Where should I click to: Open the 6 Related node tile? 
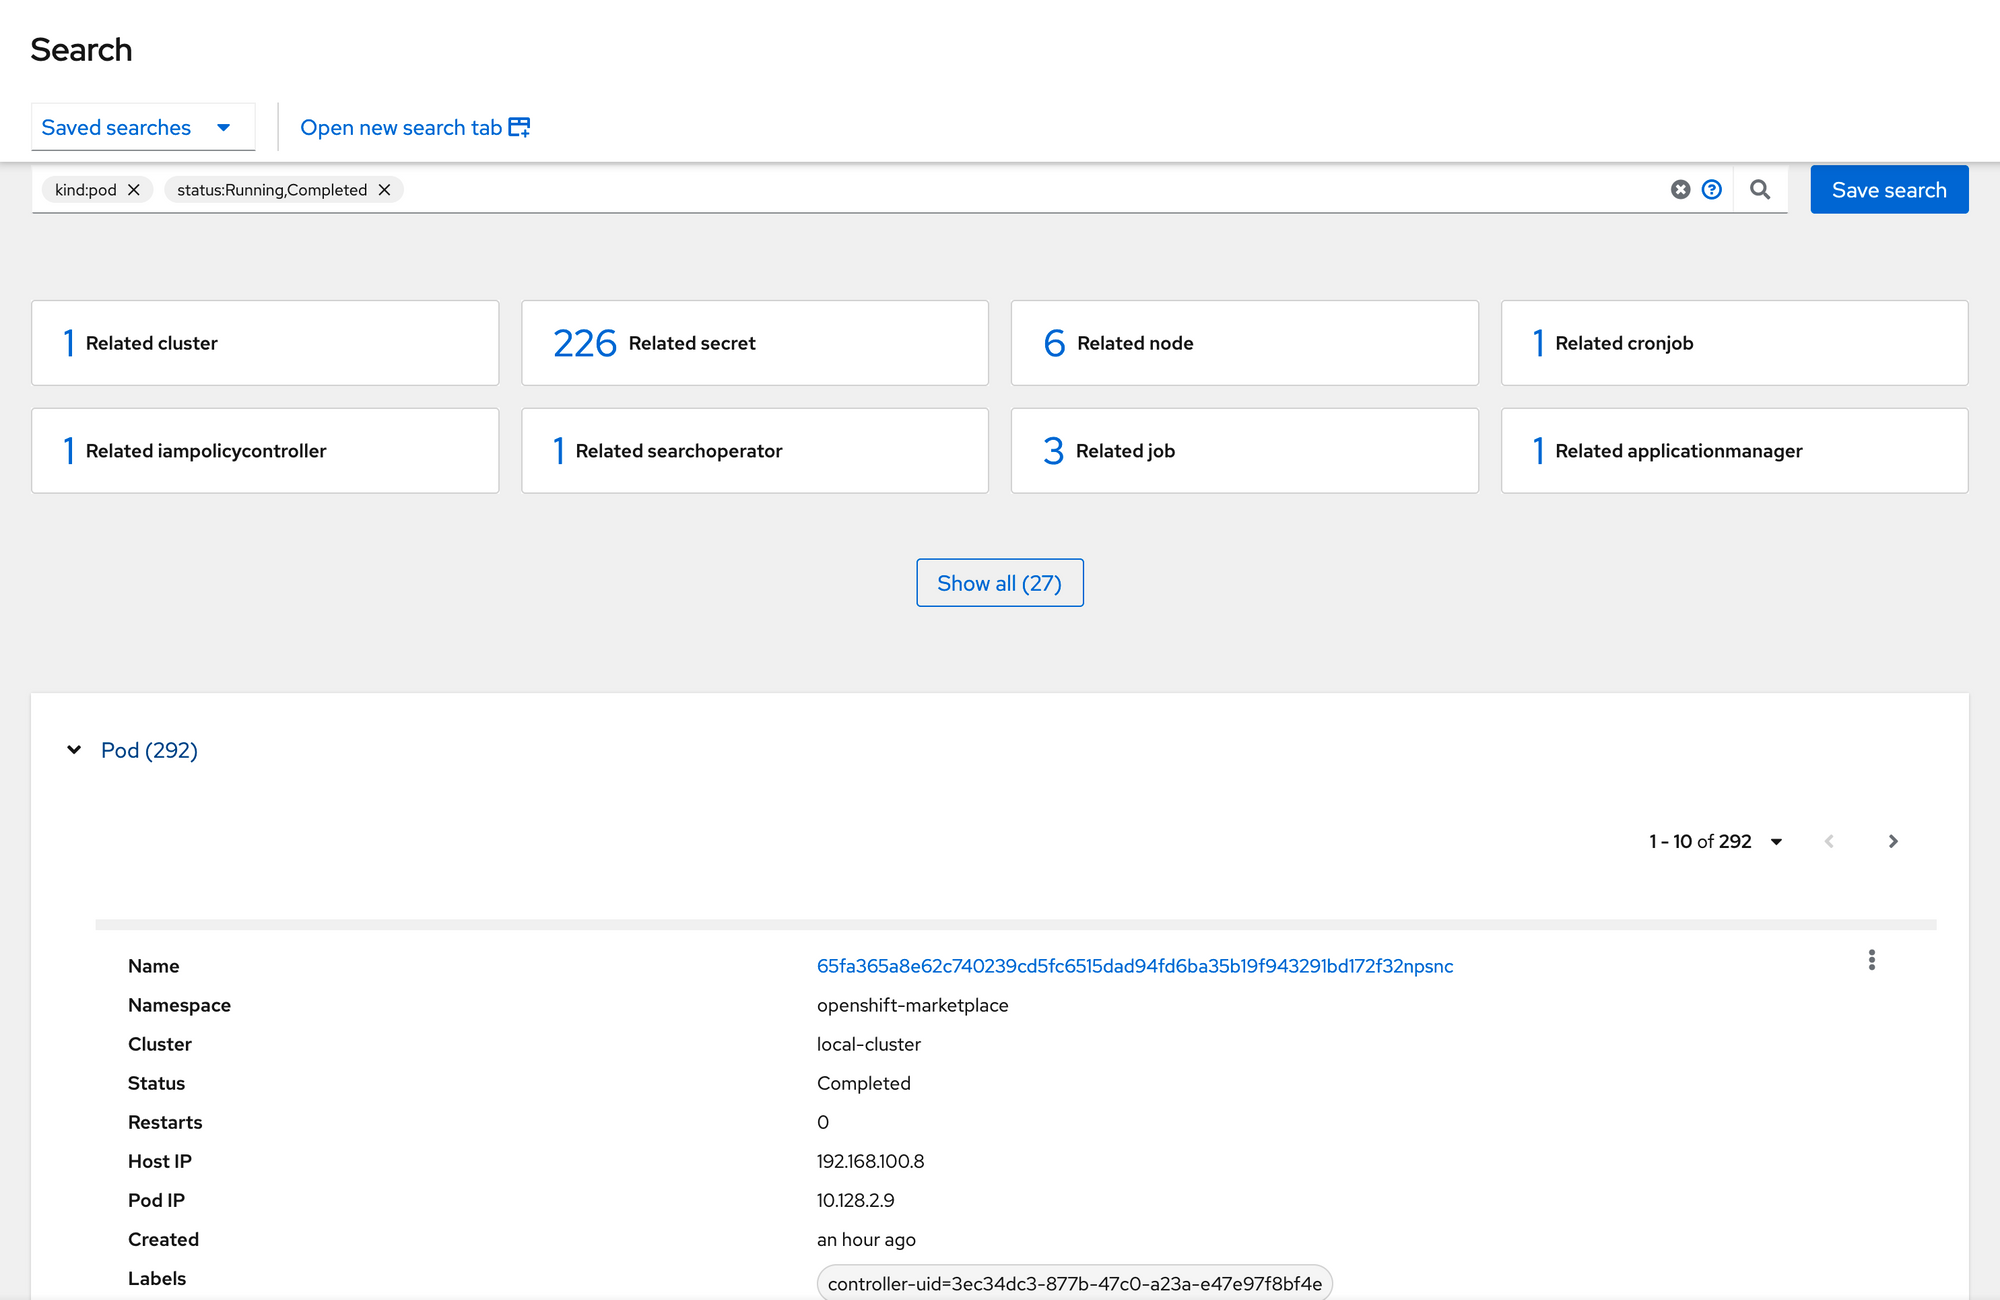click(1244, 343)
